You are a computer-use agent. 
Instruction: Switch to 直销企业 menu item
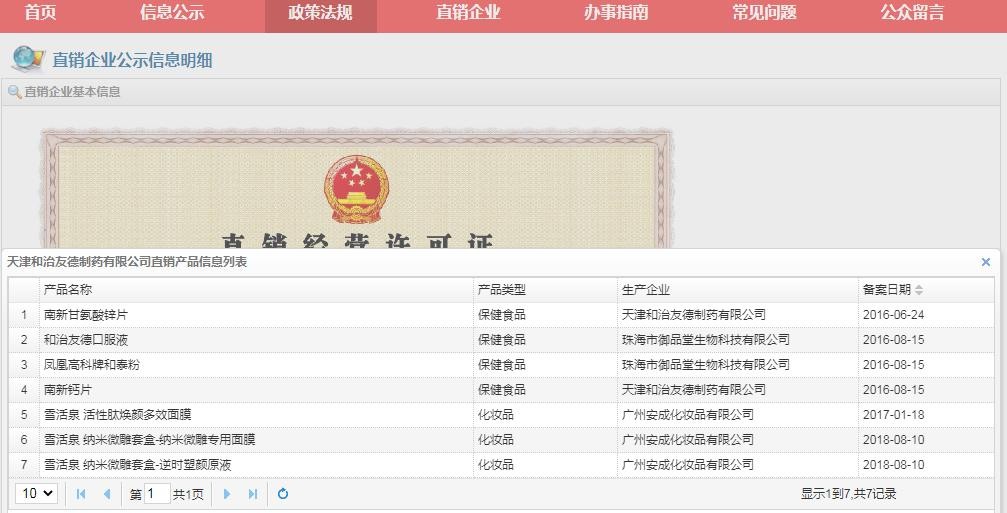click(x=468, y=13)
